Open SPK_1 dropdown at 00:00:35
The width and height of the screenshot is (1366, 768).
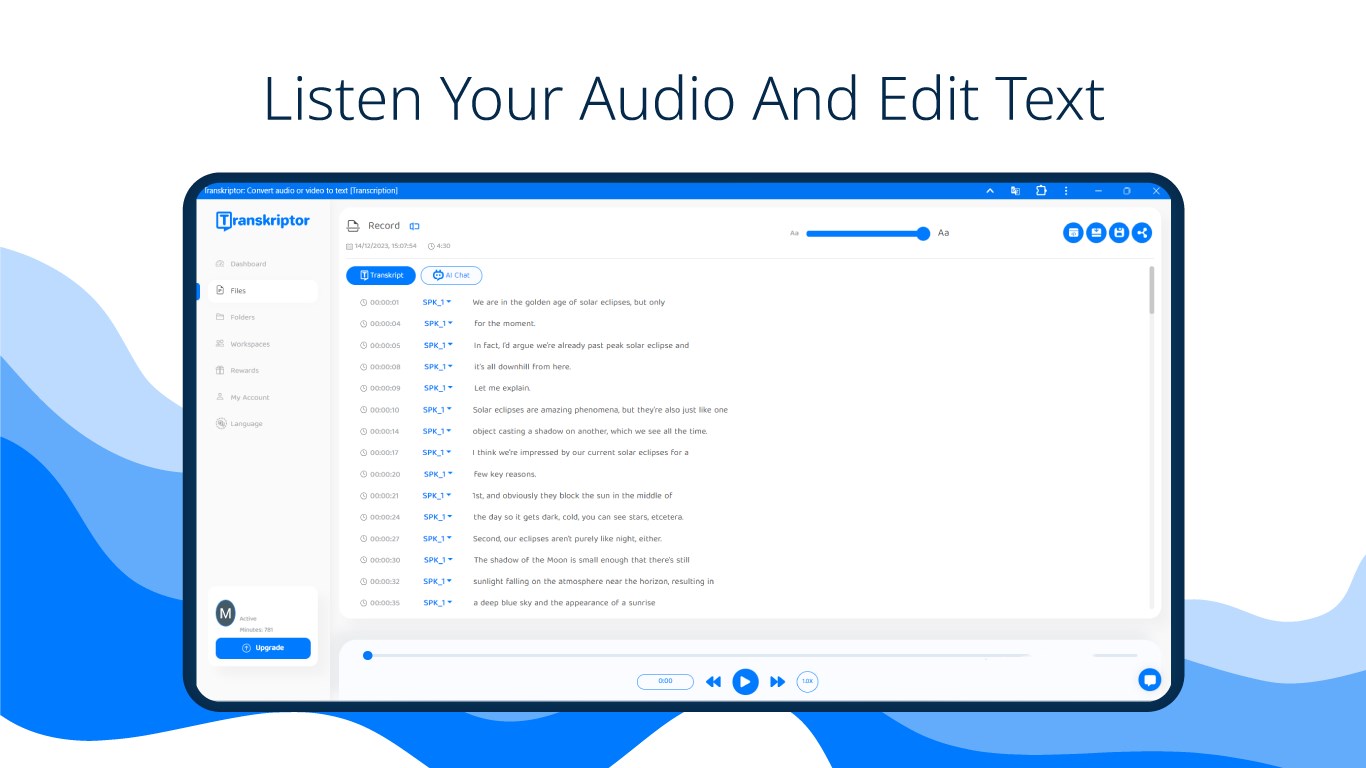438,603
